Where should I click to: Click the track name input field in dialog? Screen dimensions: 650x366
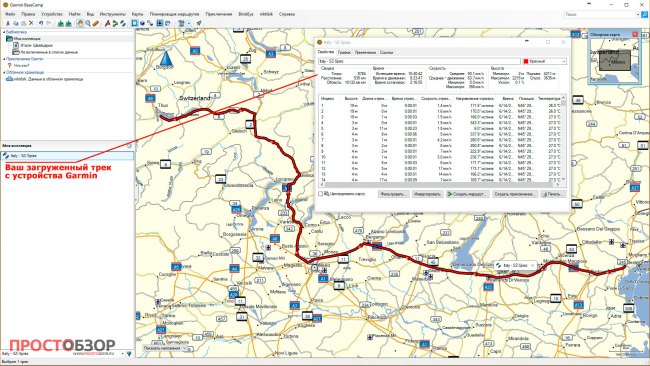[x=419, y=61]
